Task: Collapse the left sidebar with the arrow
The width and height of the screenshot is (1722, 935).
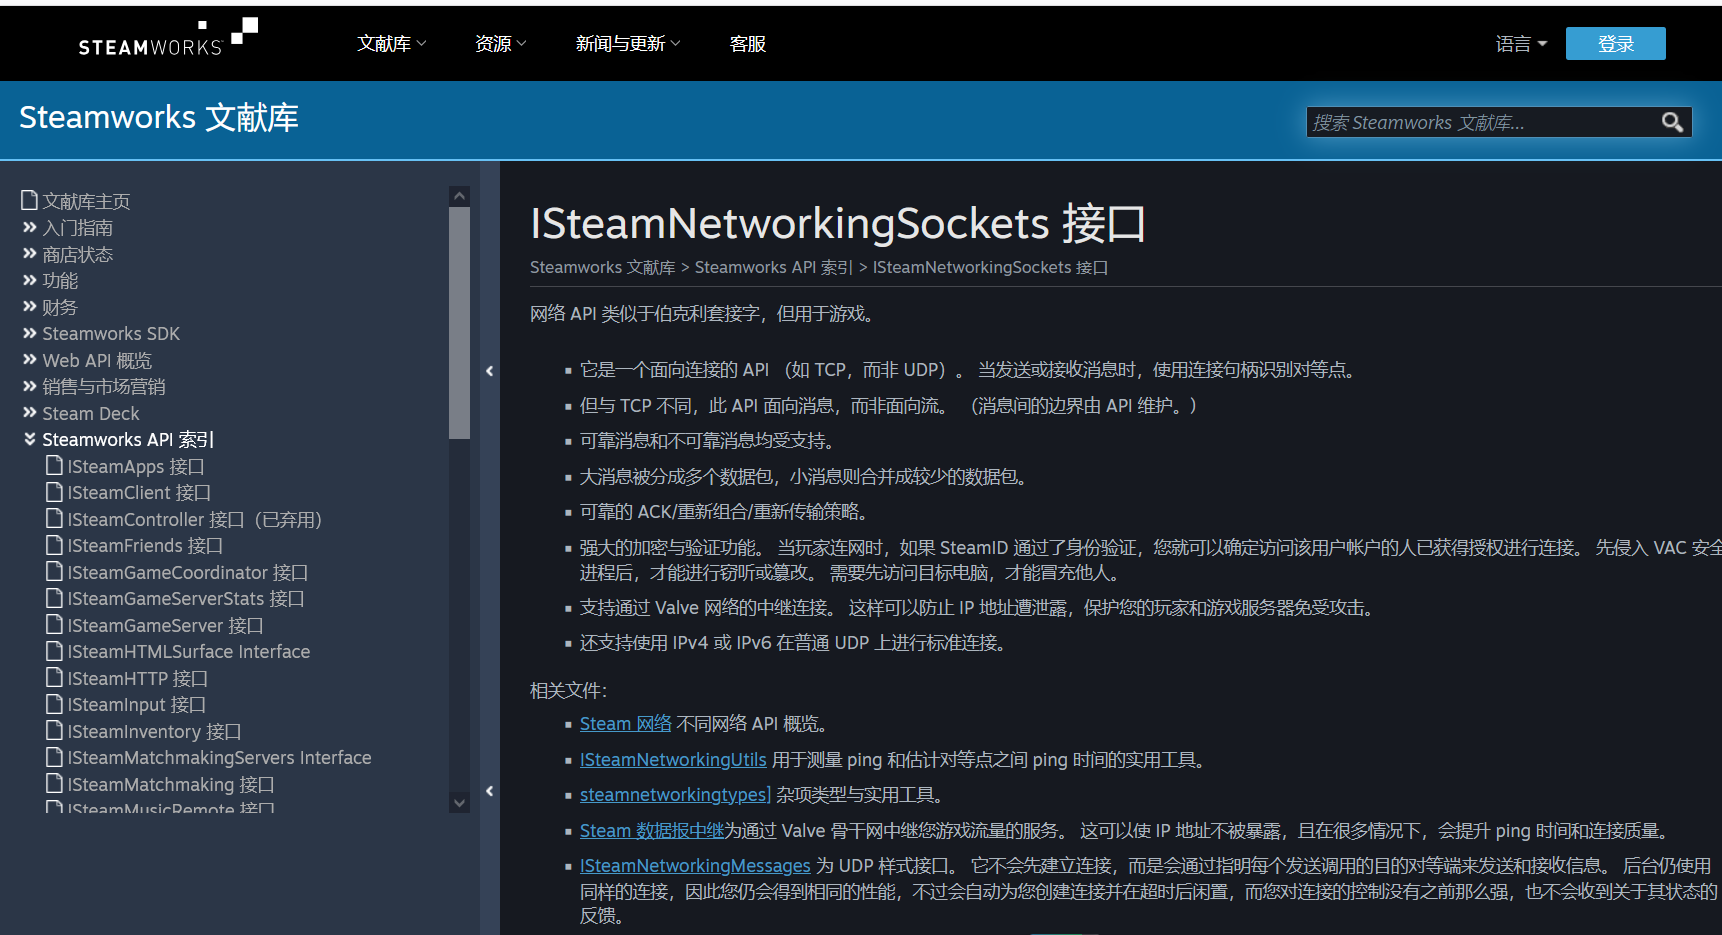Action: pos(489,370)
